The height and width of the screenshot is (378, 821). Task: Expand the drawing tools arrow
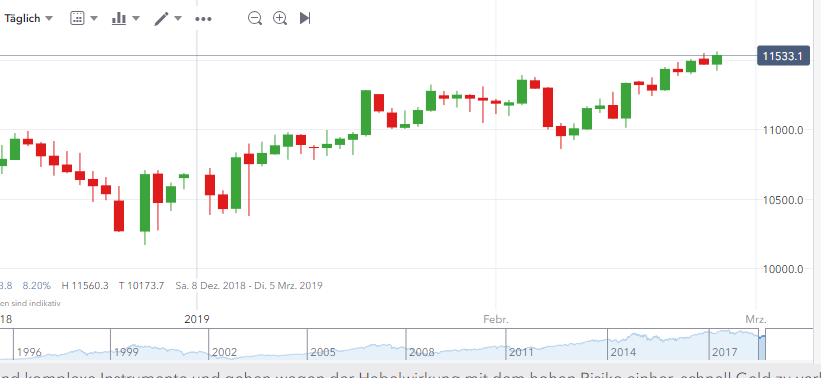[x=178, y=18]
